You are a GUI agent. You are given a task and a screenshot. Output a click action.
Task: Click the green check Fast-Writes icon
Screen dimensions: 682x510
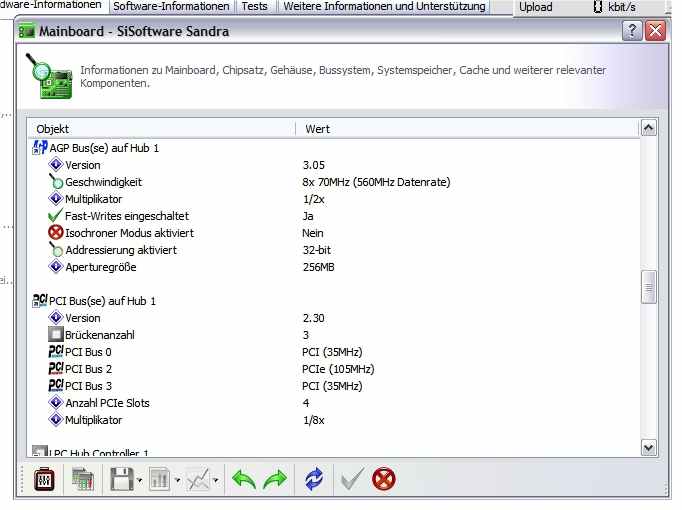pos(55,216)
